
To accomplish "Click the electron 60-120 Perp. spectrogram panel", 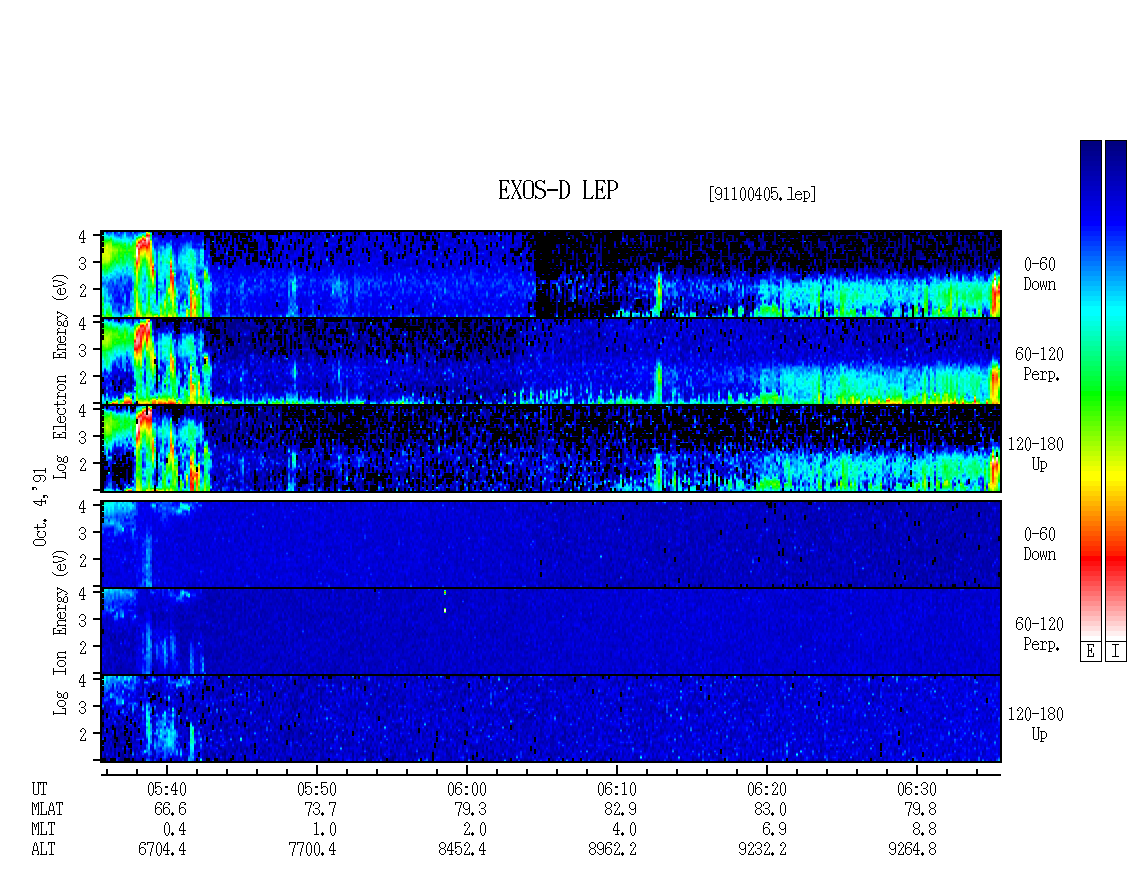I will click(551, 361).
